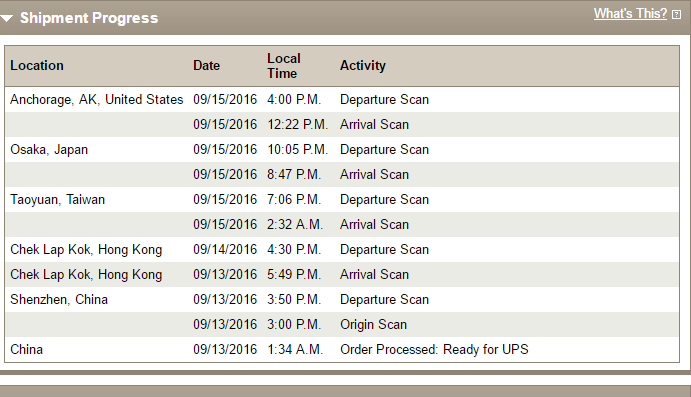Select the Chek Lap Kok 5:49 P.M. row
Viewport: 691px width, 397px height.
342,275
